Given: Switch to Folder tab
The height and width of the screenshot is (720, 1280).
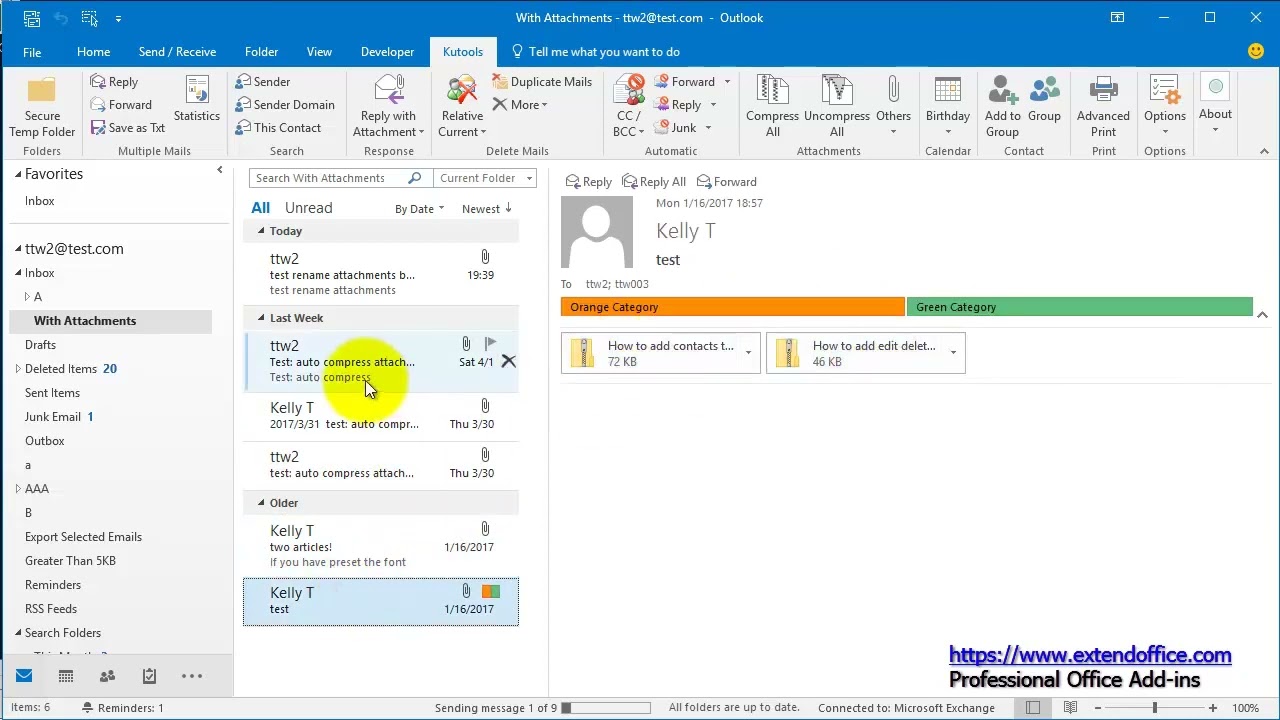Looking at the screenshot, I should click(x=261, y=52).
